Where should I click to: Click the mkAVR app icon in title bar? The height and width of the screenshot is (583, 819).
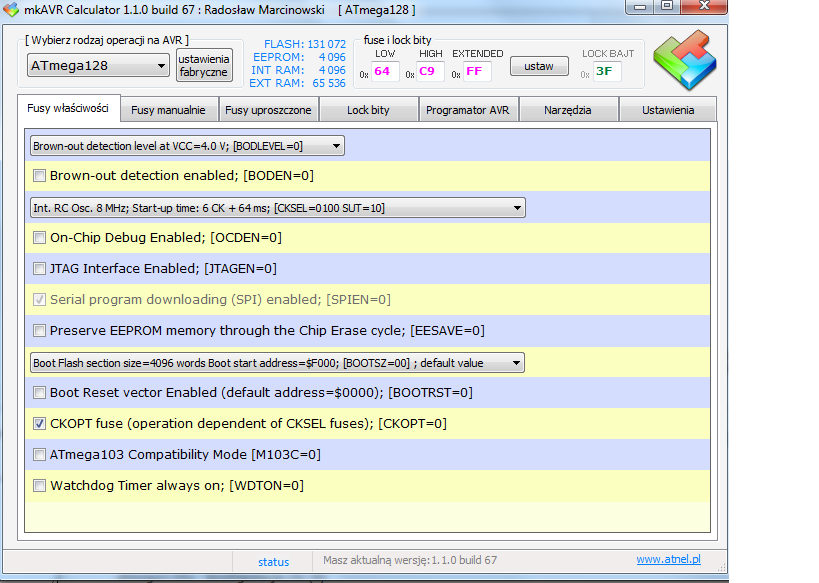[11, 9]
